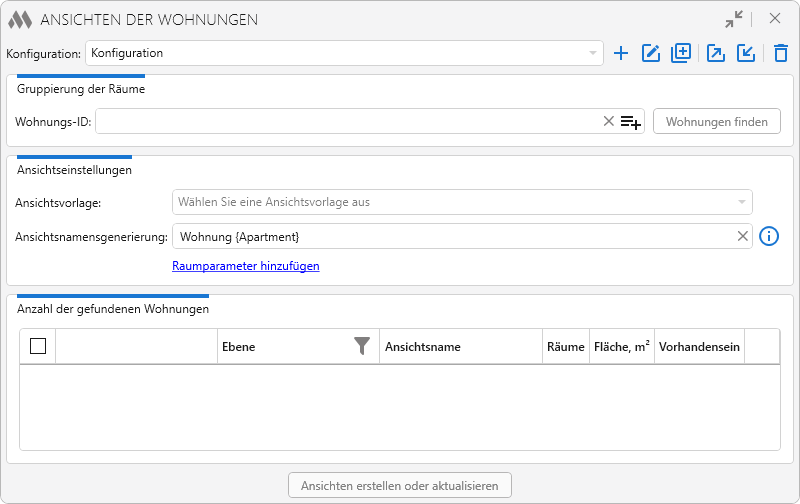The height and width of the screenshot is (504, 800).
Task: Open the Raumparameter hinzufügen link
Action: (x=245, y=266)
